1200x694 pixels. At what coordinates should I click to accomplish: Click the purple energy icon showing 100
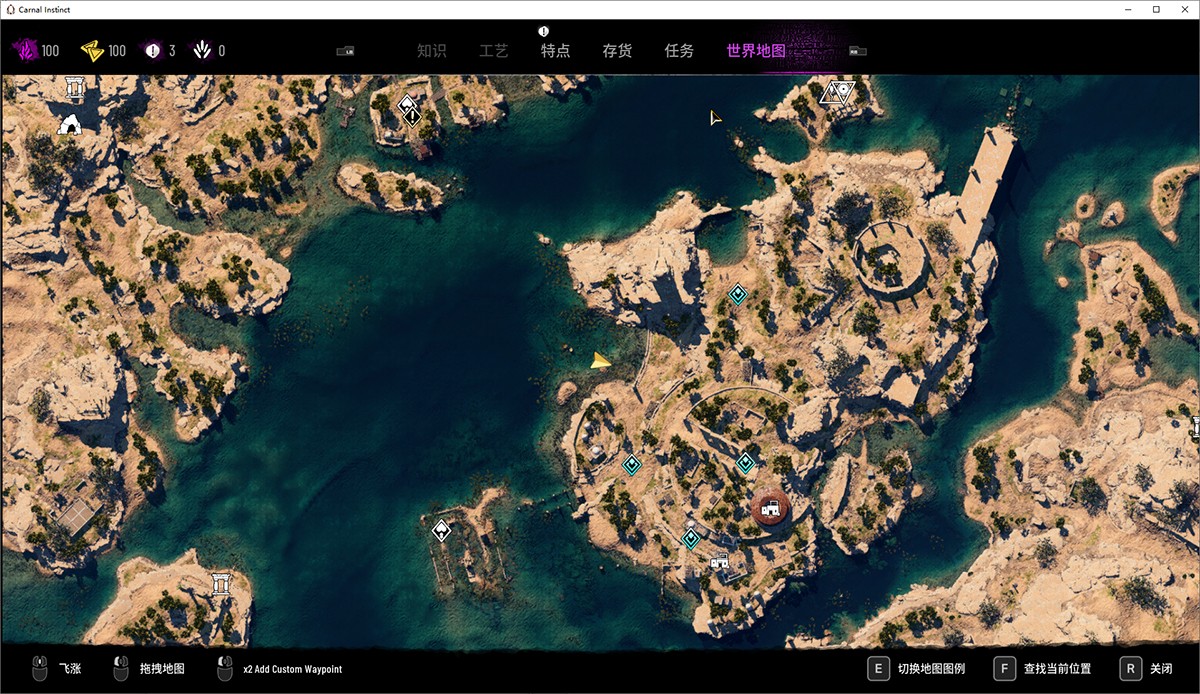click(23, 50)
